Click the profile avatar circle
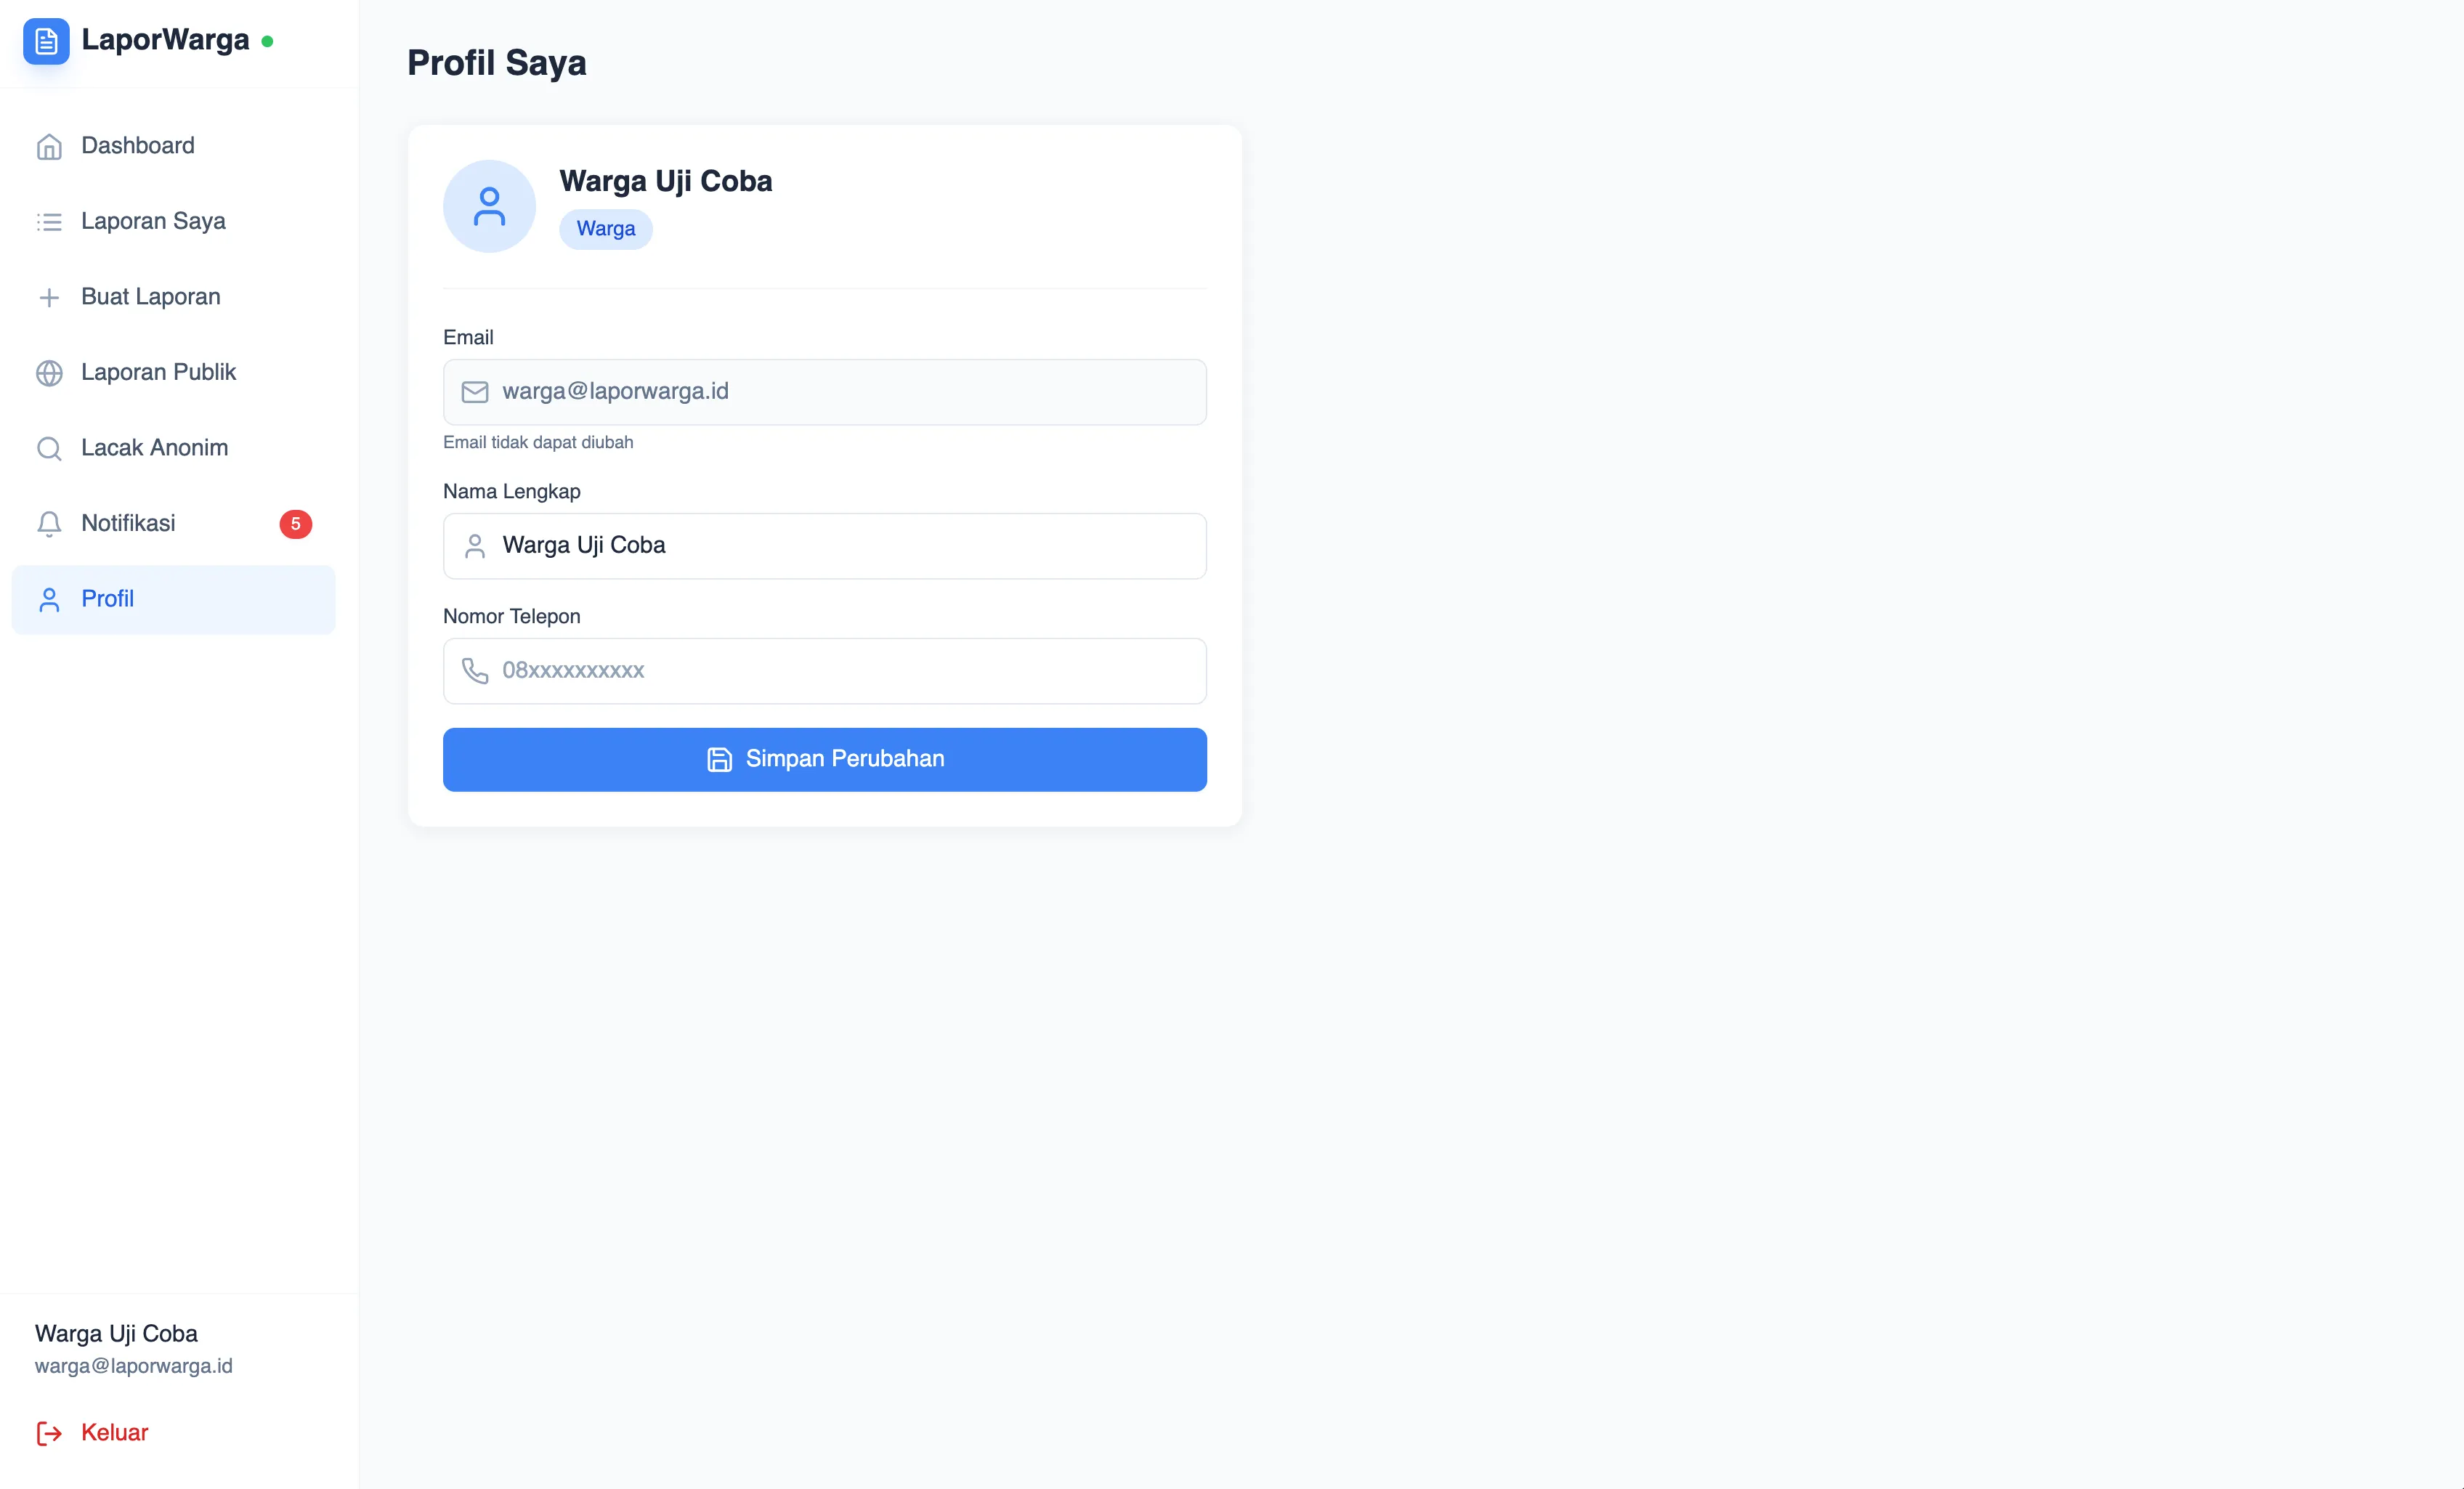This screenshot has height=1489, width=2464. point(489,206)
